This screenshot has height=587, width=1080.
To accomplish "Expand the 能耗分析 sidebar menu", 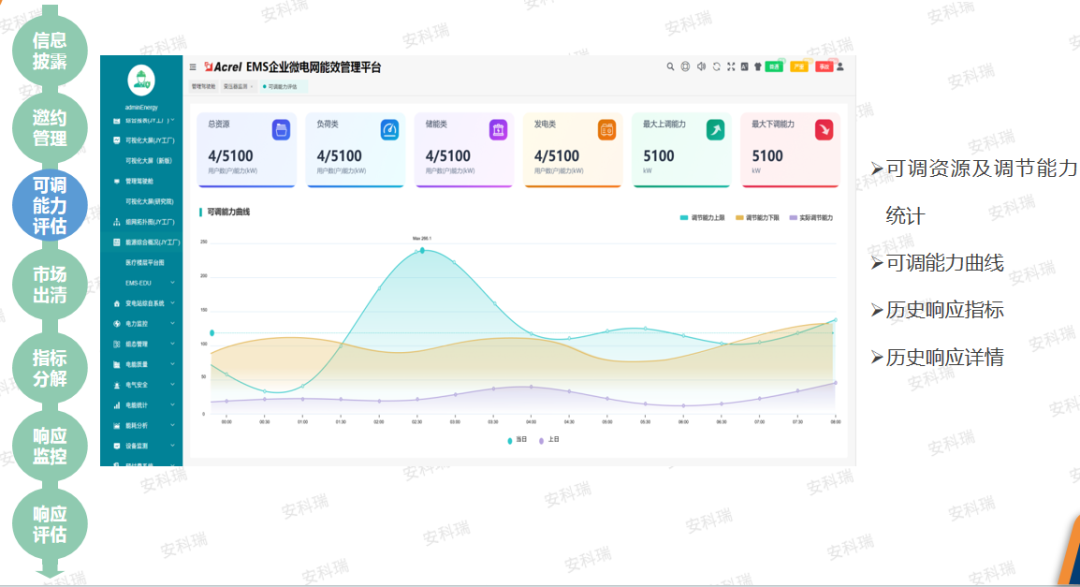I will pos(142,426).
